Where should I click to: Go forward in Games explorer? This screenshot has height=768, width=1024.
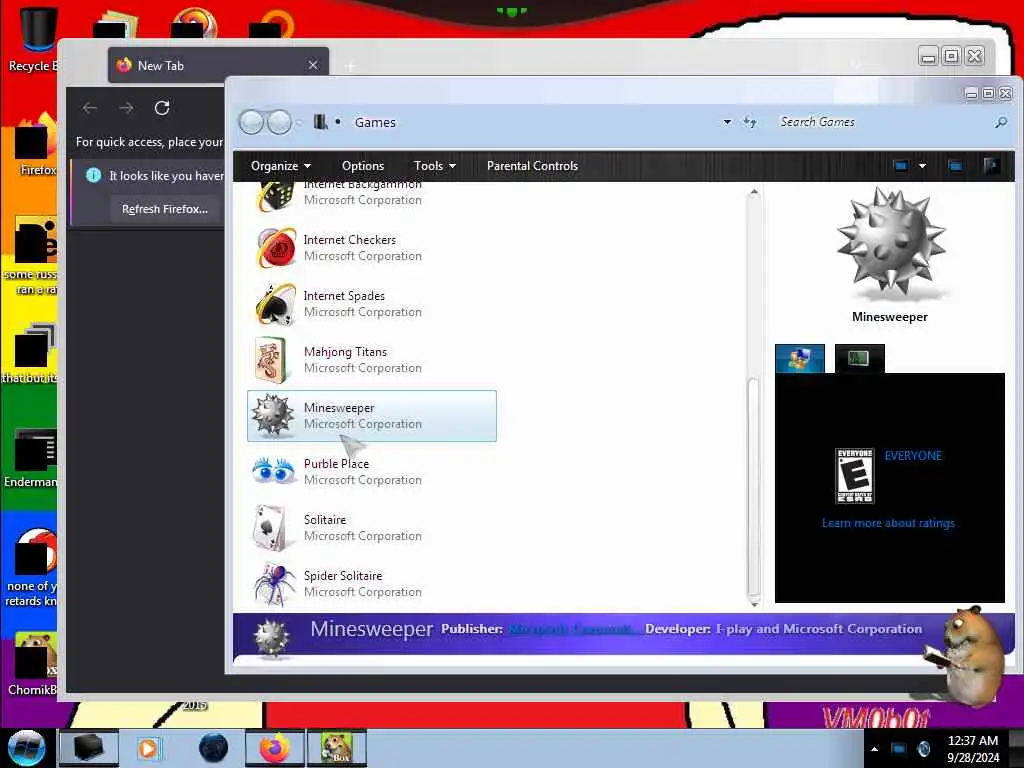coord(280,122)
